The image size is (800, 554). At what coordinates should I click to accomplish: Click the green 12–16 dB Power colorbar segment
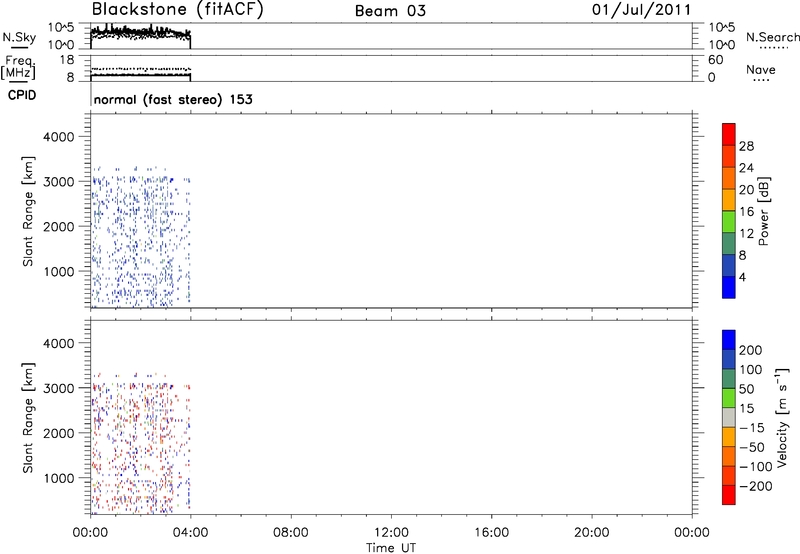[729, 222]
